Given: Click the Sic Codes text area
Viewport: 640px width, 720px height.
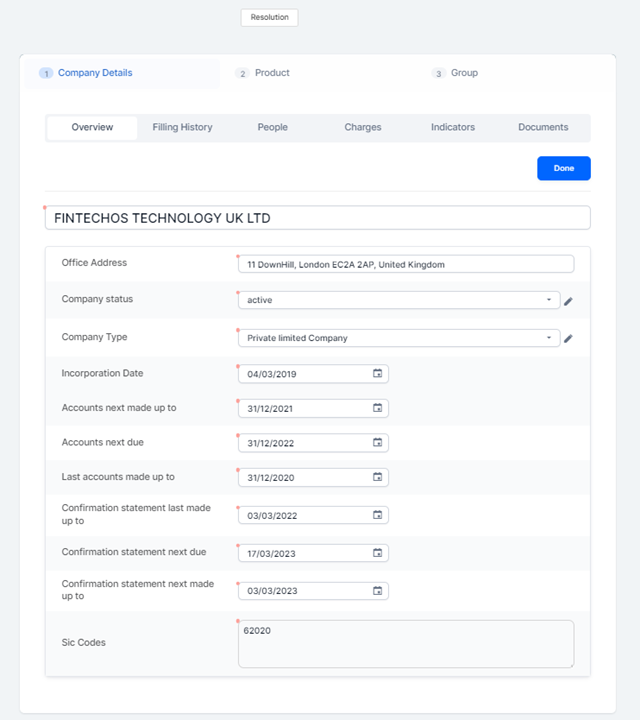Looking at the screenshot, I should [405, 644].
